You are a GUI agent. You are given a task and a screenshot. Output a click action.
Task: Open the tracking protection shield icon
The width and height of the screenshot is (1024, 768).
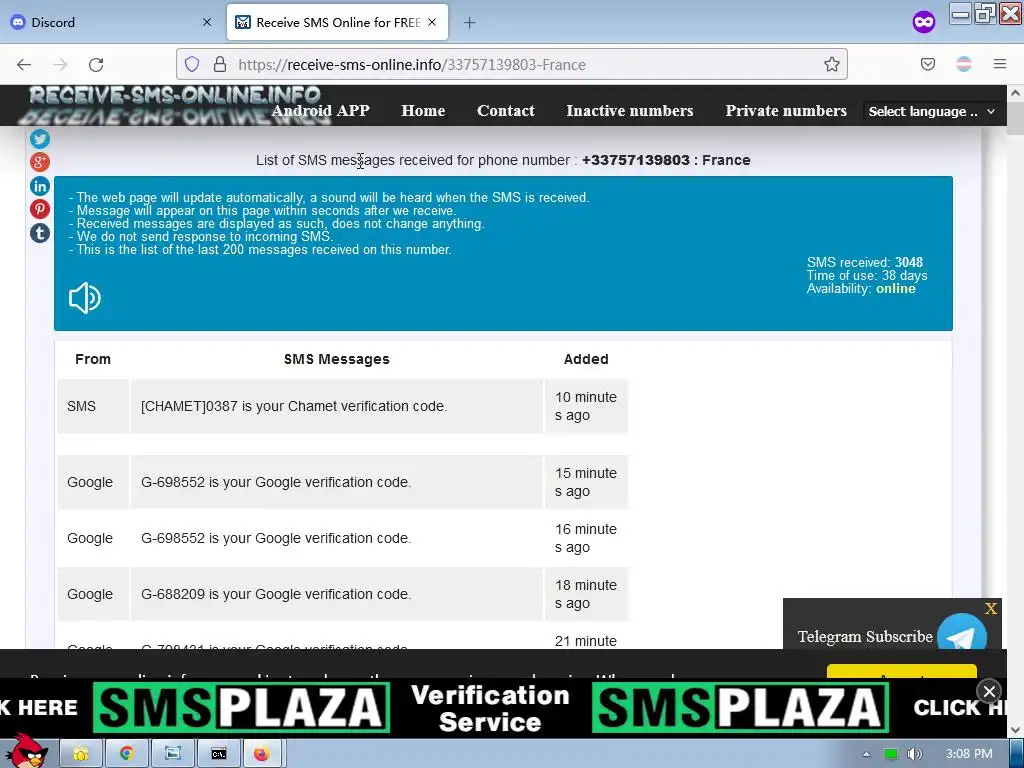tap(192, 64)
